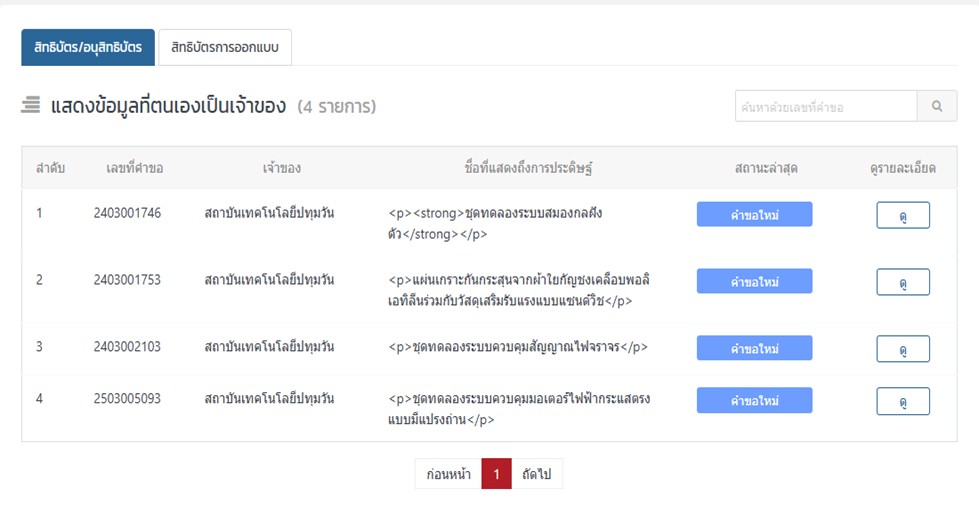The image size is (979, 520).
Task: View details of request 2503005093
Action: pos(903,401)
